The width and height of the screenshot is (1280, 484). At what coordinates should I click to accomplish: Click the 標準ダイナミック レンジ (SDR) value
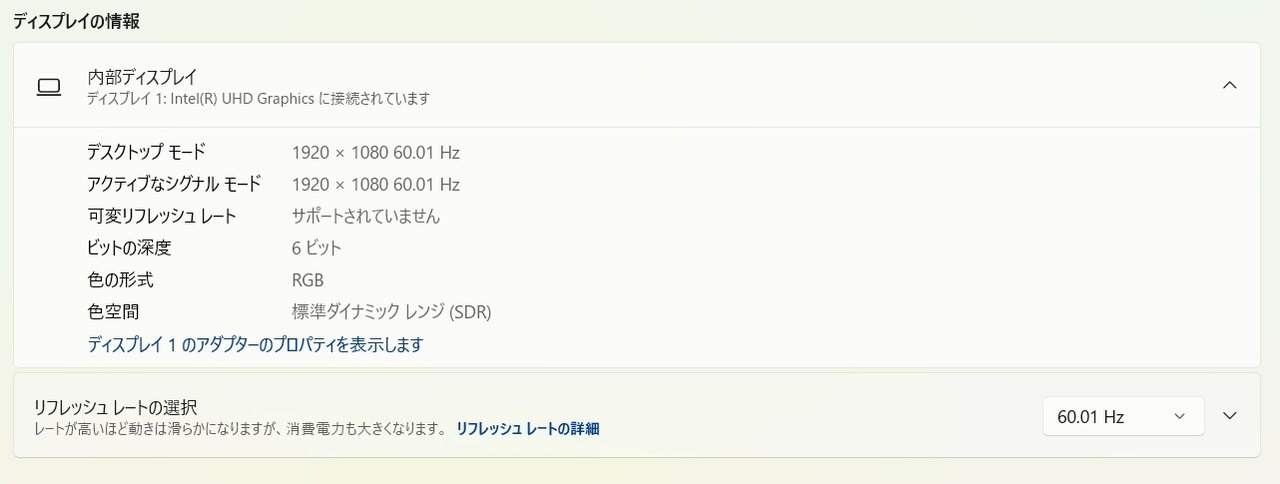pyautogui.click(x=391, y=312)
